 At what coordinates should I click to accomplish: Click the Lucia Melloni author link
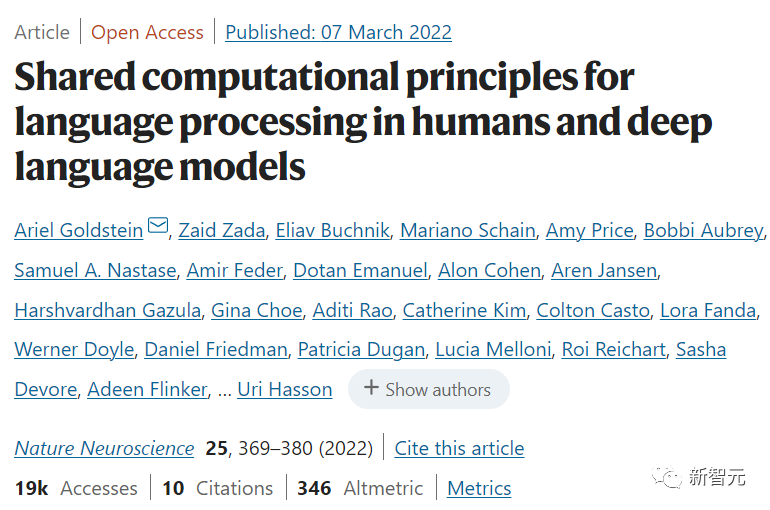[493, 349]
